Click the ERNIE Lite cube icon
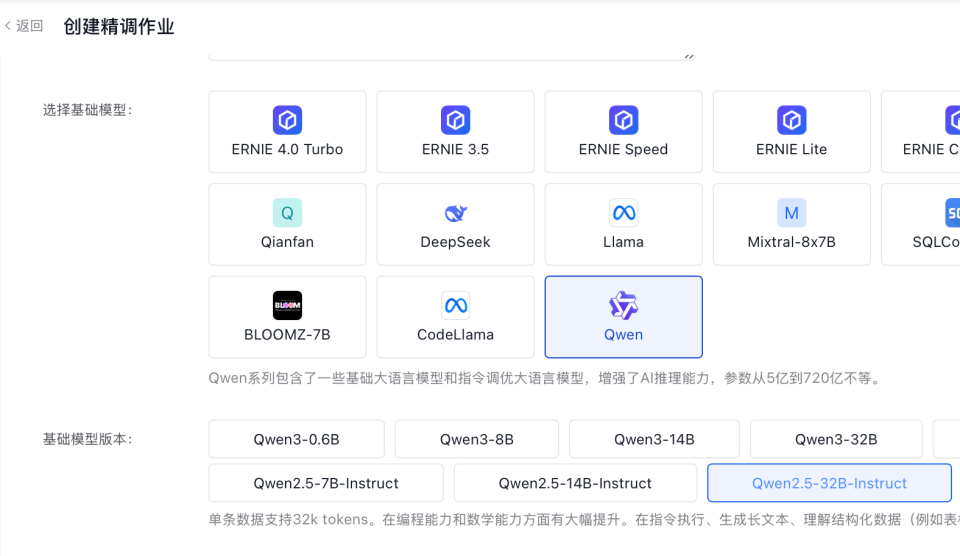960x556 pixels. [791, 119]
